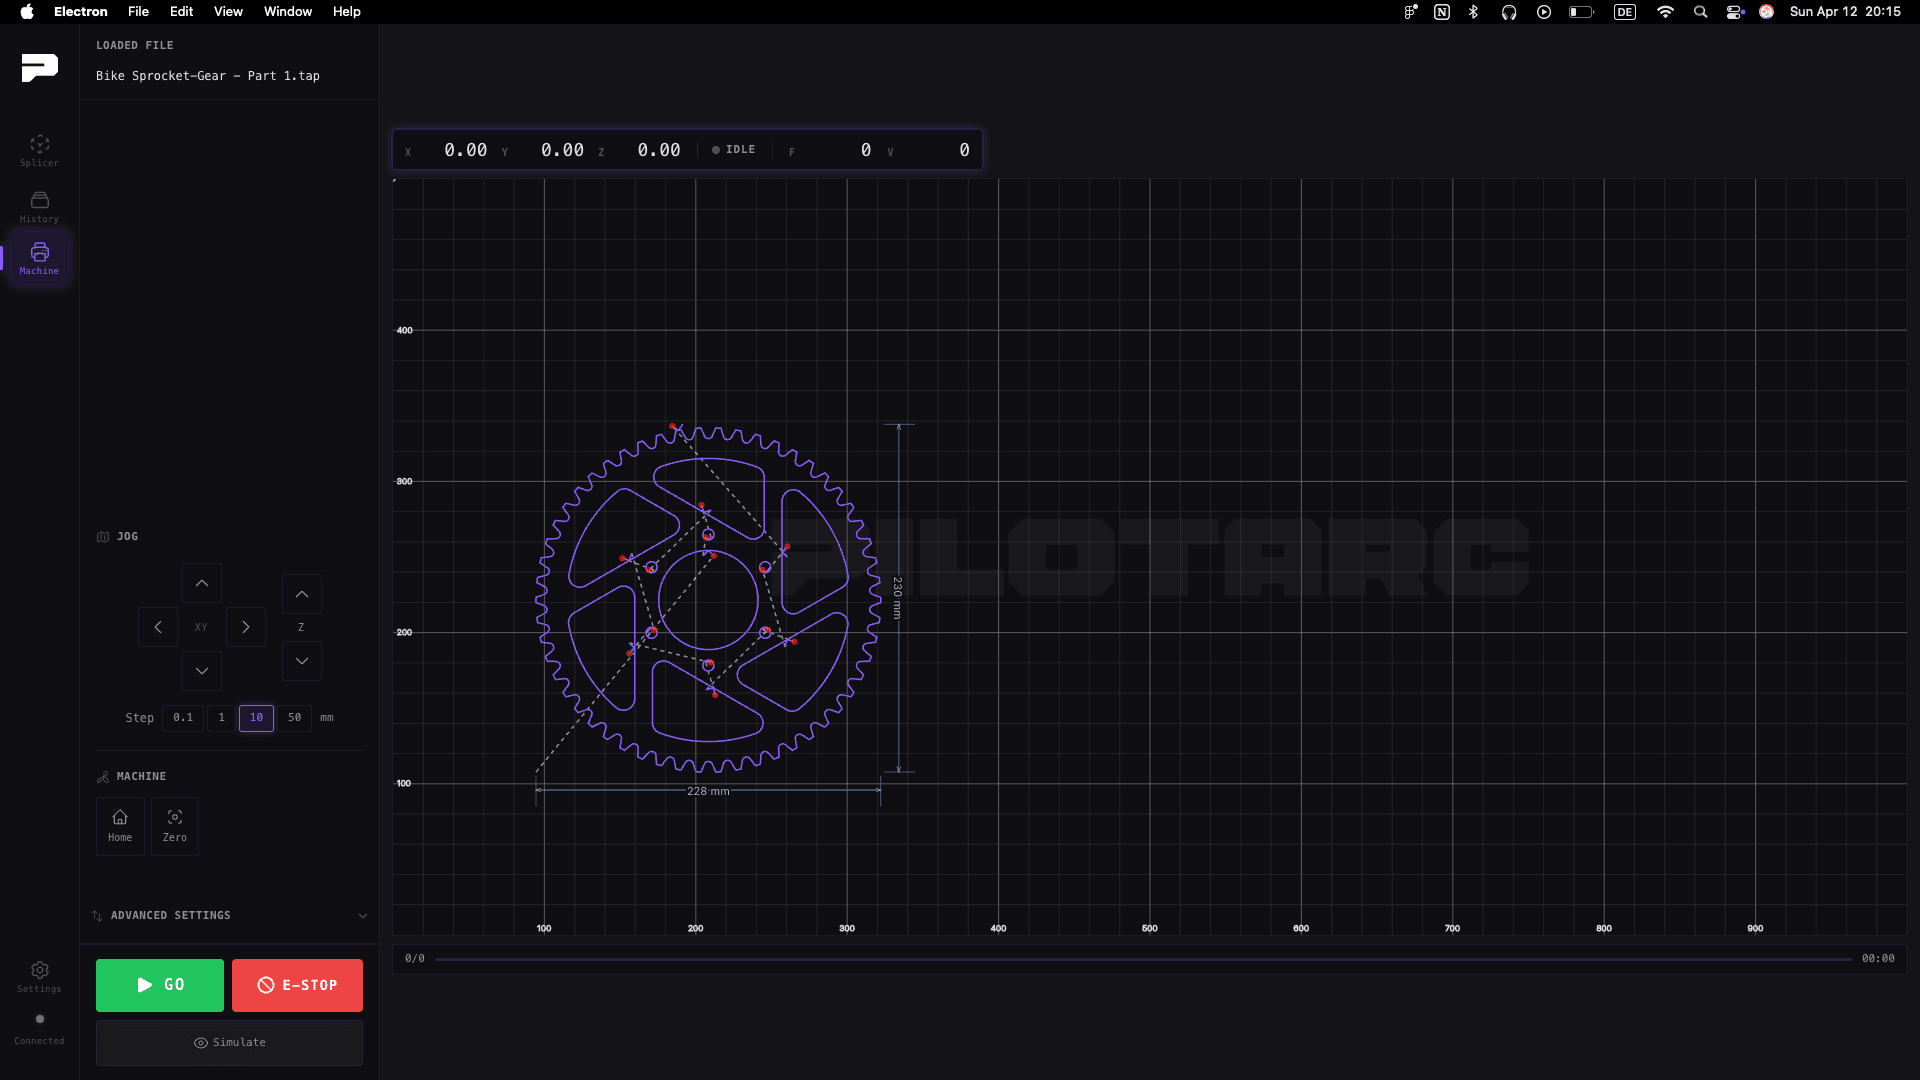Click the Connected status indicator
1920x1080 pixels.
click(x=39, y=1029)
